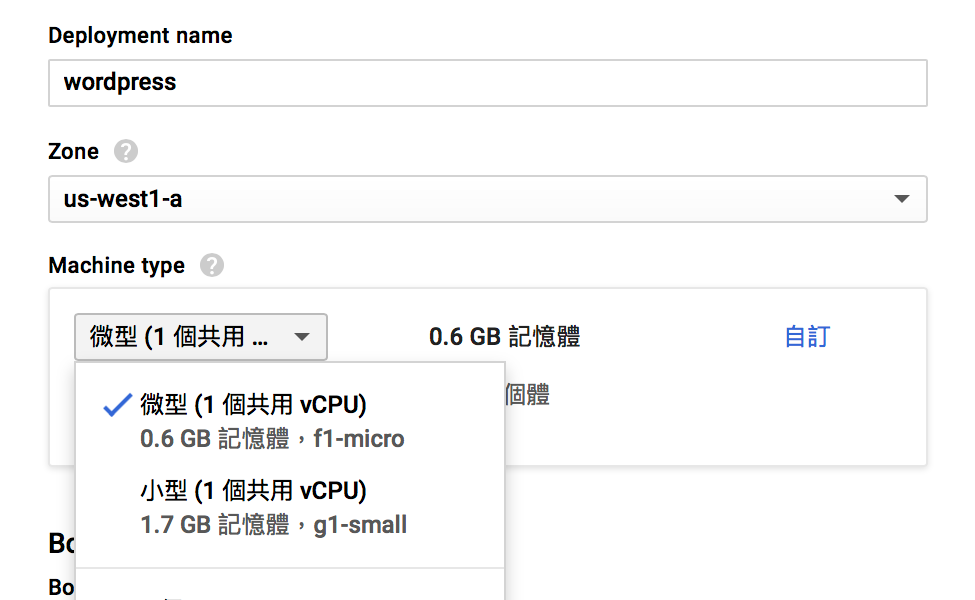
Task: Click the "Zone" field label
Action: coord(74,152)
